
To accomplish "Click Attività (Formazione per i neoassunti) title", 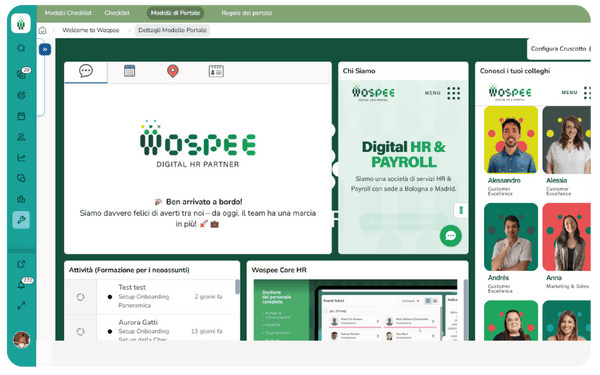I will 129,270.
